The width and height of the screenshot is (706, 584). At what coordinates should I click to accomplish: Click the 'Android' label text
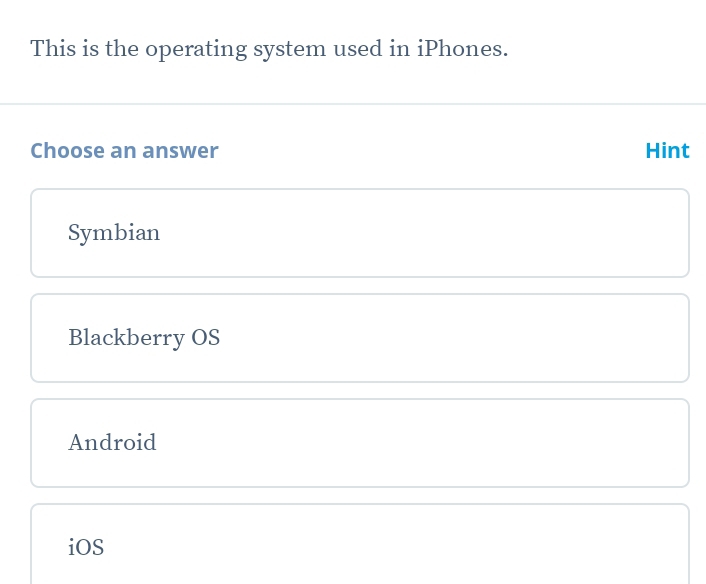(x=112, y=443)
